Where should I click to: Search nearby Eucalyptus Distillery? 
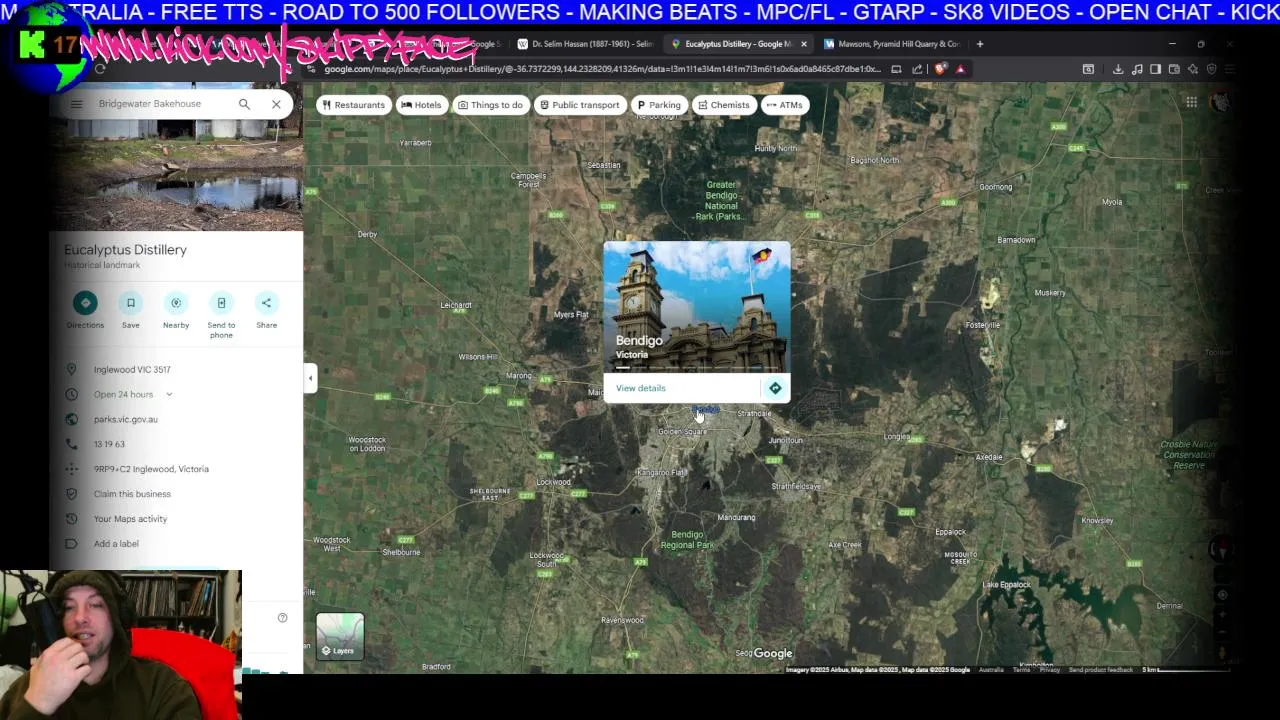(x=176, y=310)
